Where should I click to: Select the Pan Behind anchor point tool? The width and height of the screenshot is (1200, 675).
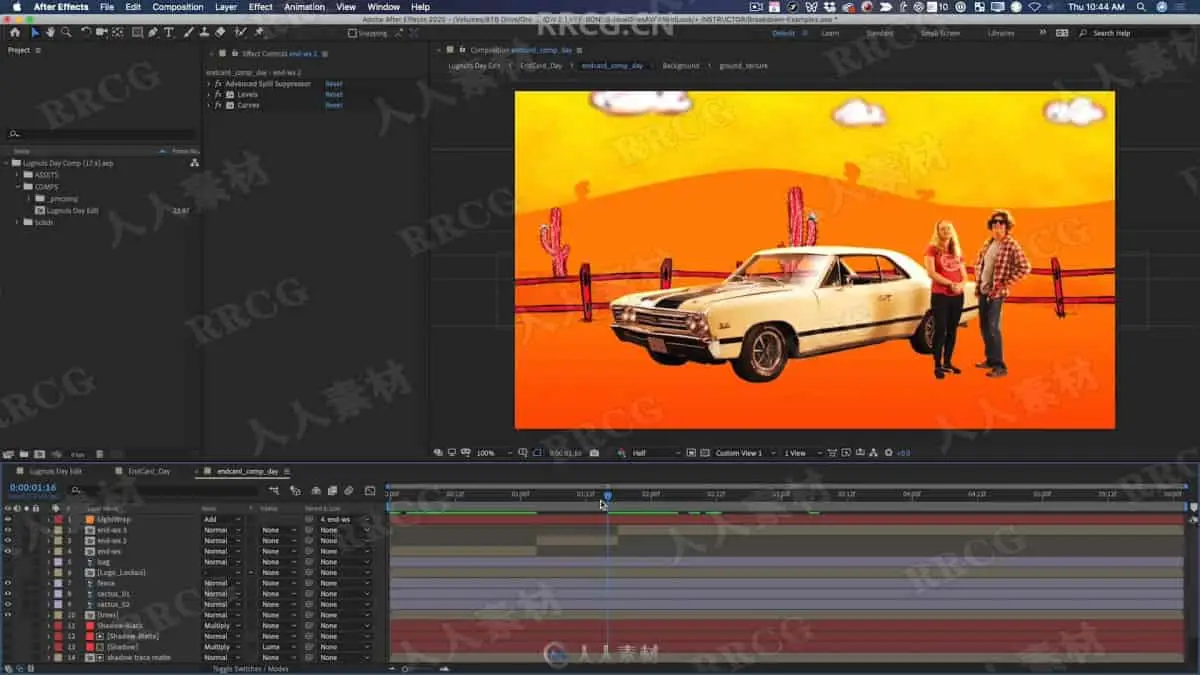118,32
